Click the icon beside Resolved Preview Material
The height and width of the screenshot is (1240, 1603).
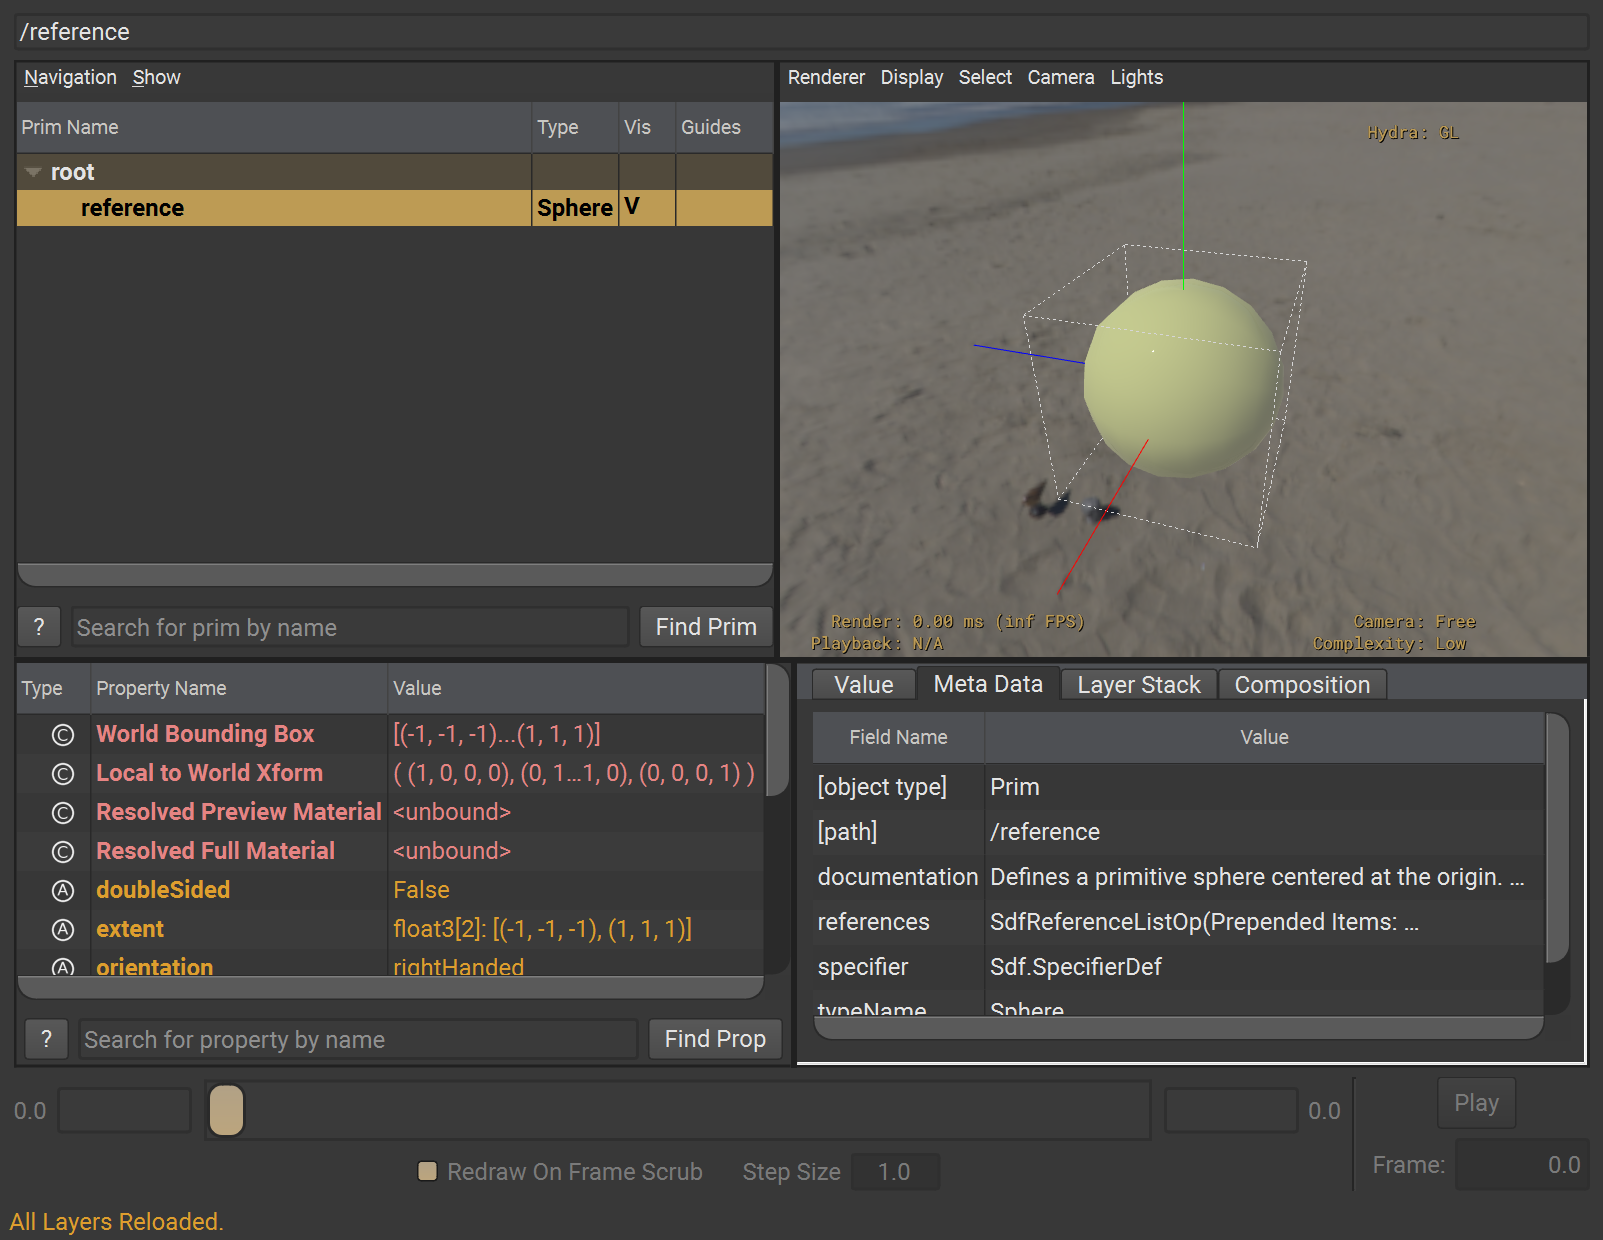point(63,813)
